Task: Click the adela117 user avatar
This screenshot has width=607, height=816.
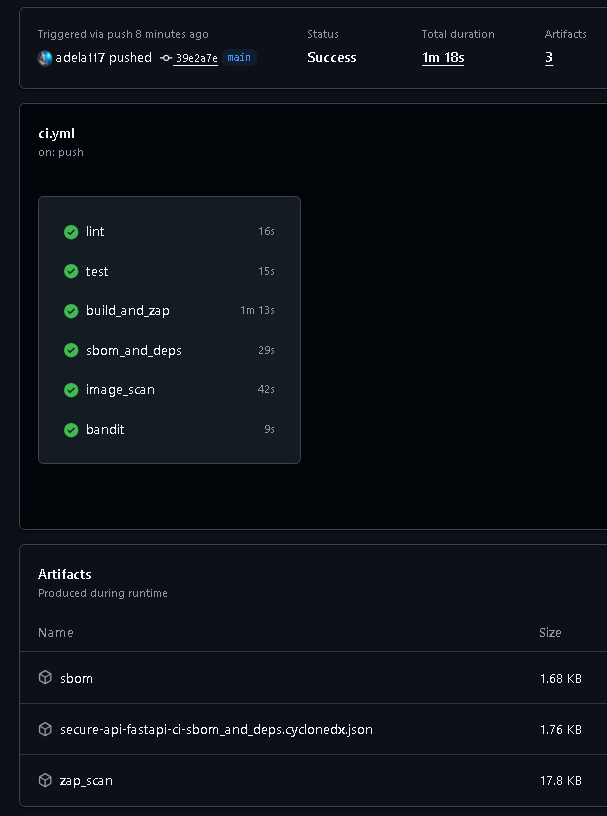Action: pos(45,58)
